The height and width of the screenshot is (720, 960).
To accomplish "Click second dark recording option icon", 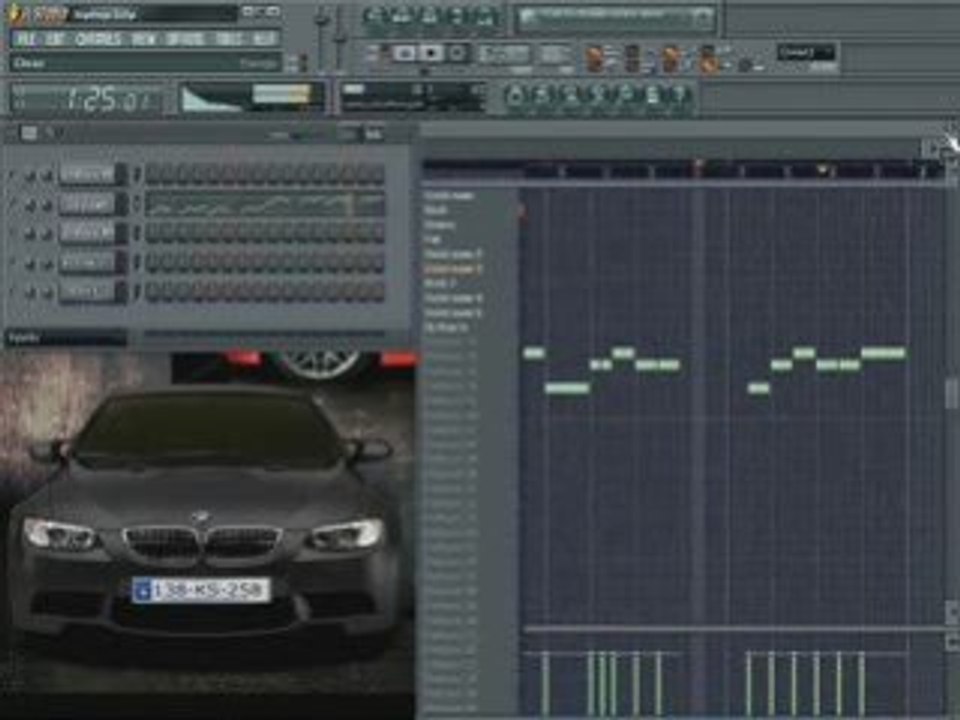I will (632, 59).
